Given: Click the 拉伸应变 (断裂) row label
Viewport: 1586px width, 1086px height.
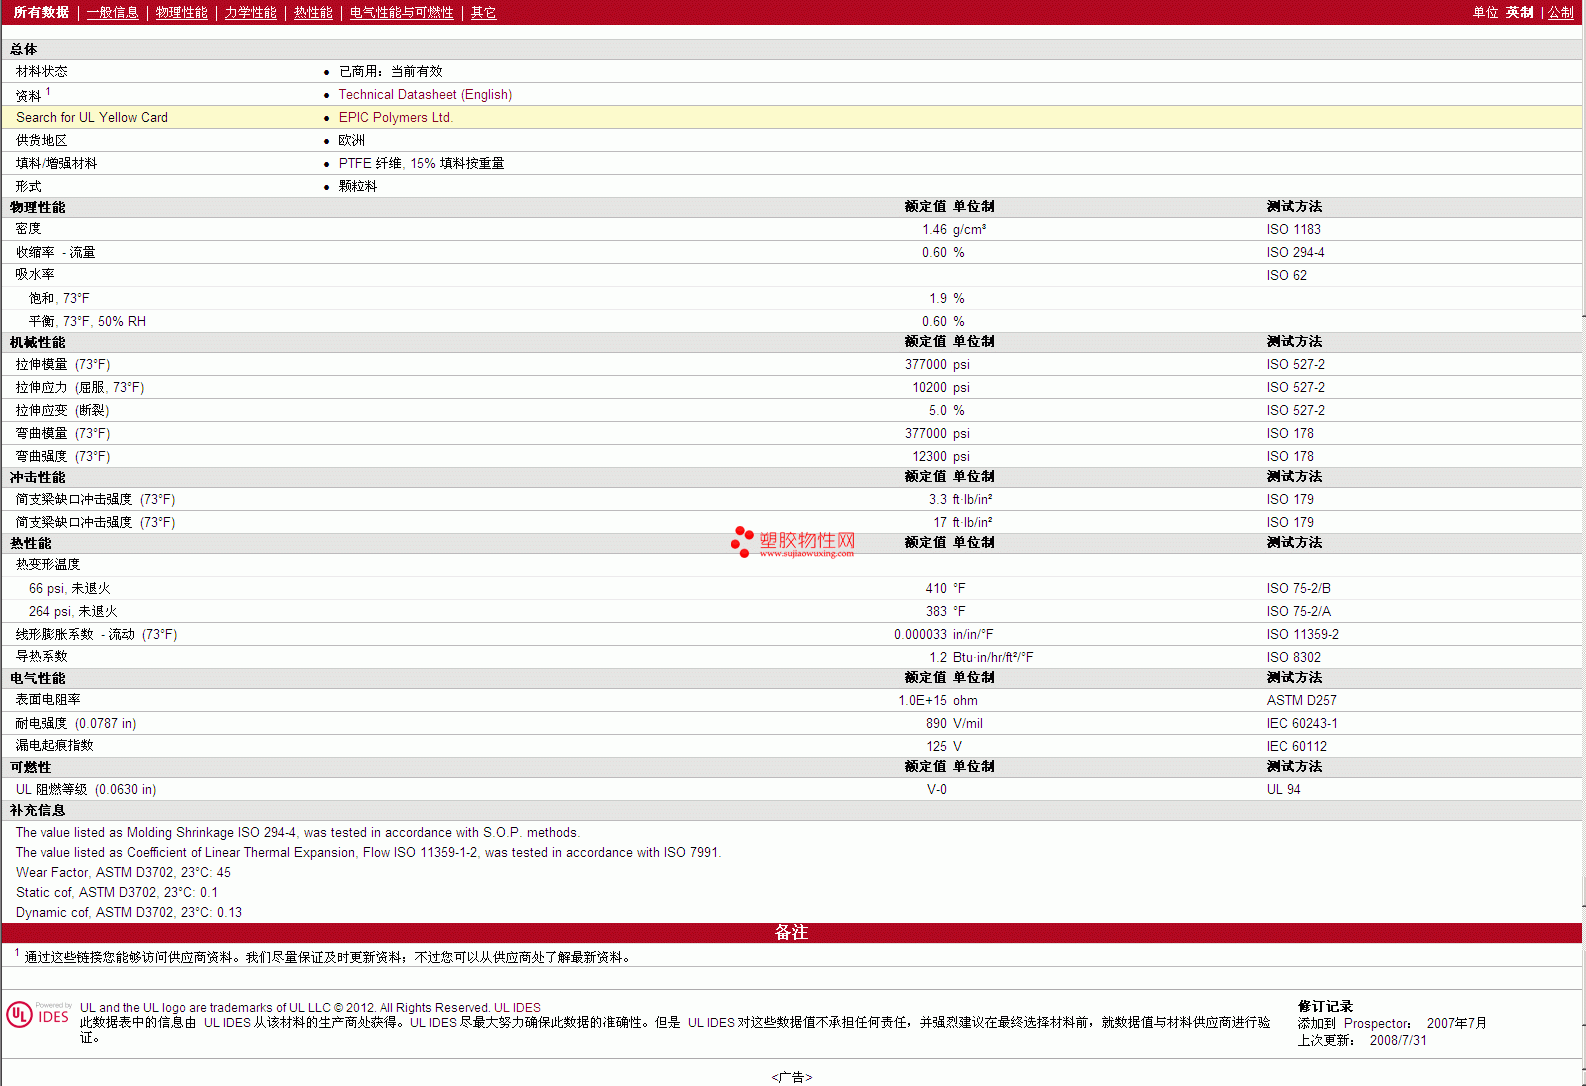Looking at the screenshot, I should (62, 410).
